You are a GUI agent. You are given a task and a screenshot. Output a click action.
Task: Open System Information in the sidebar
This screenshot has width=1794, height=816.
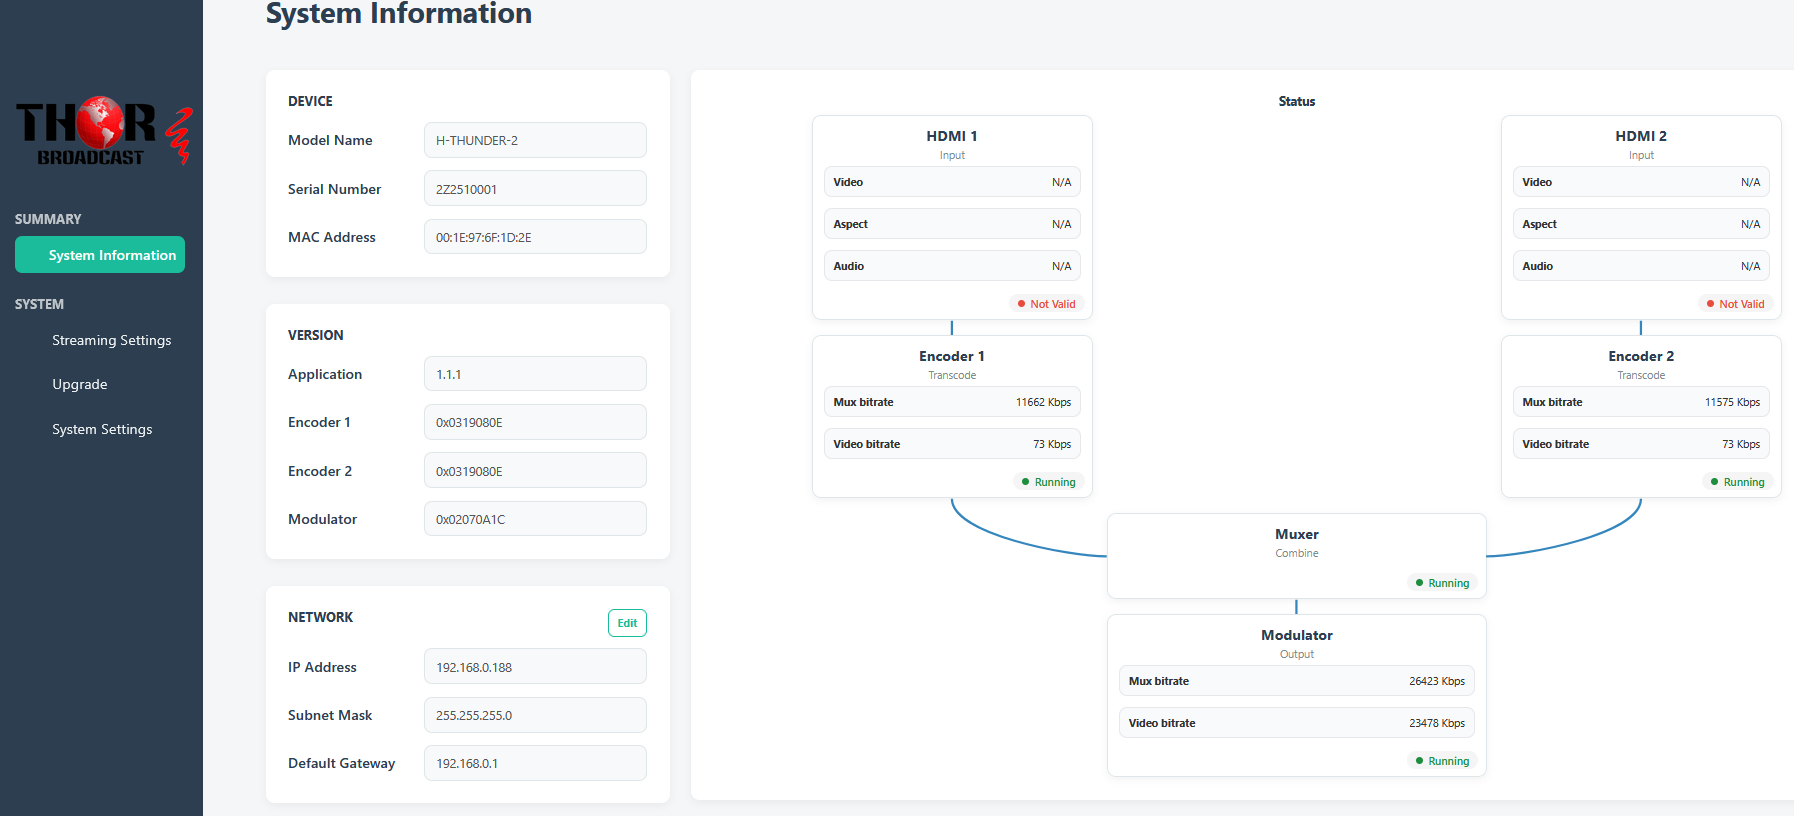click(x=100, y=255)
